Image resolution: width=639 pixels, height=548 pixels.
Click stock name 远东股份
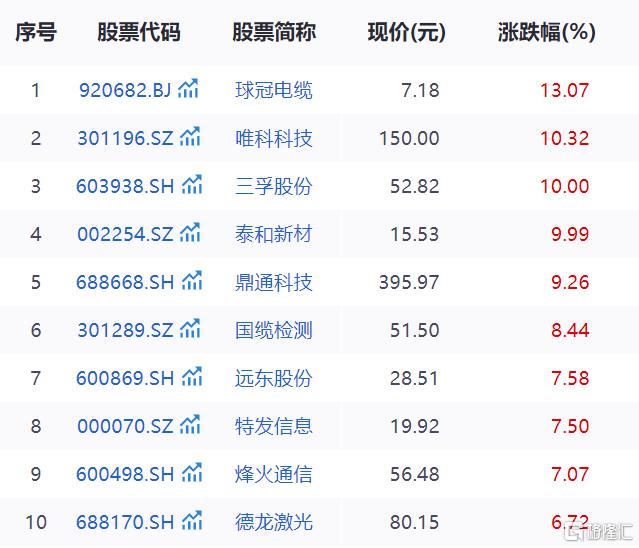coord(274,378)
